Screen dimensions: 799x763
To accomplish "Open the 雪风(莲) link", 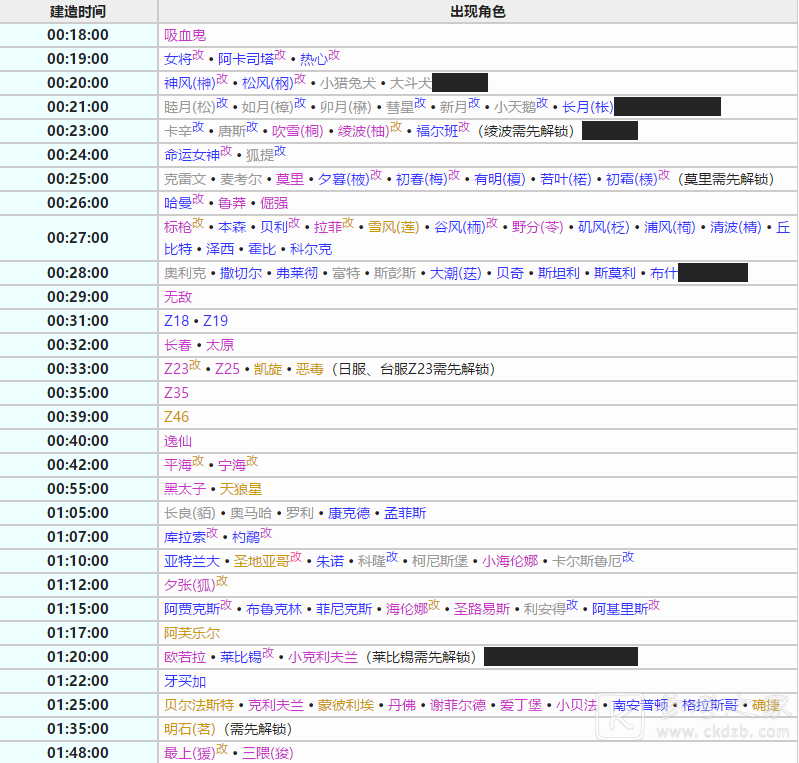I will [394, 227].
